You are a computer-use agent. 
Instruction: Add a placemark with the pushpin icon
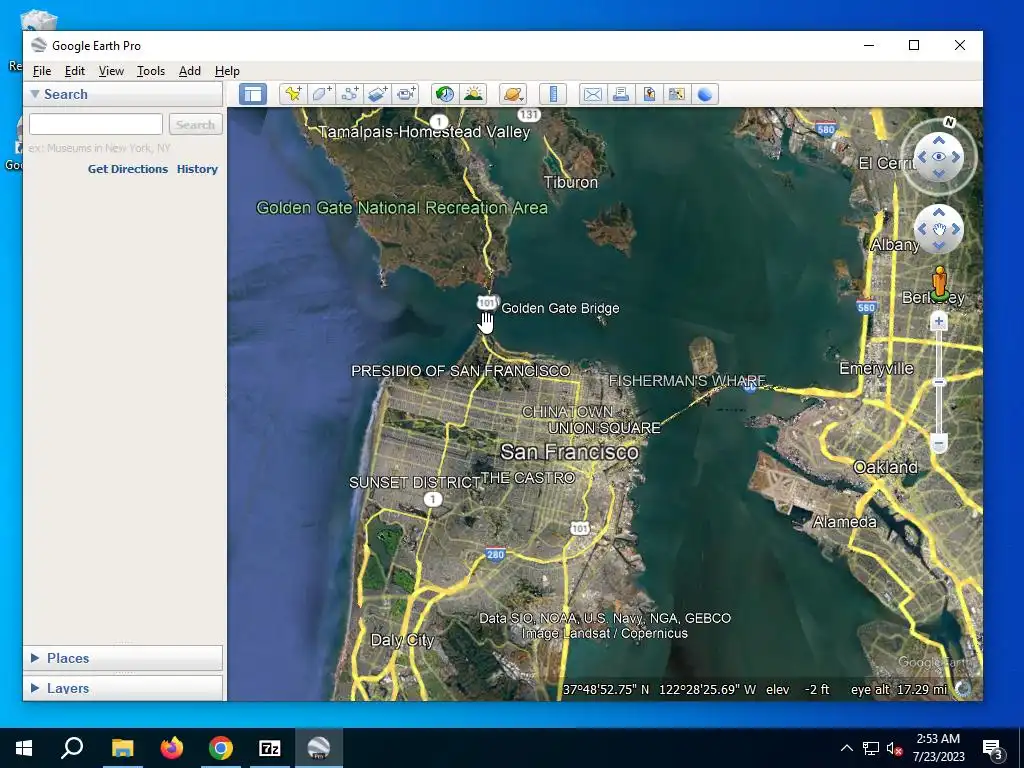(x=293, y=94)
